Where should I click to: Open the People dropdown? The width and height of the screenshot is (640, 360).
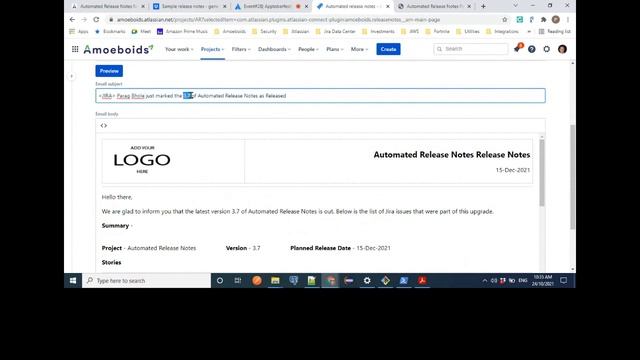(x=308, y=49)
